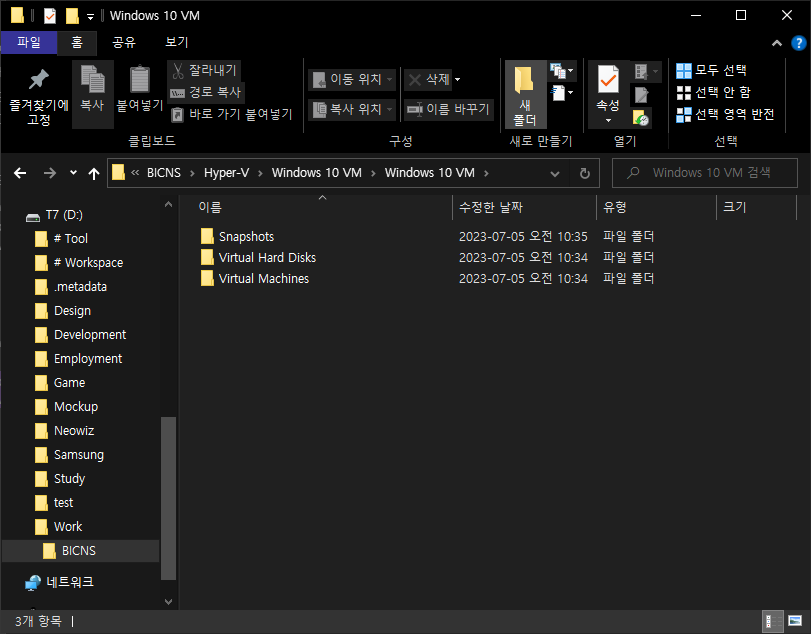Click Invert selection (선택 영역 반전)

(x=725, y=114)
